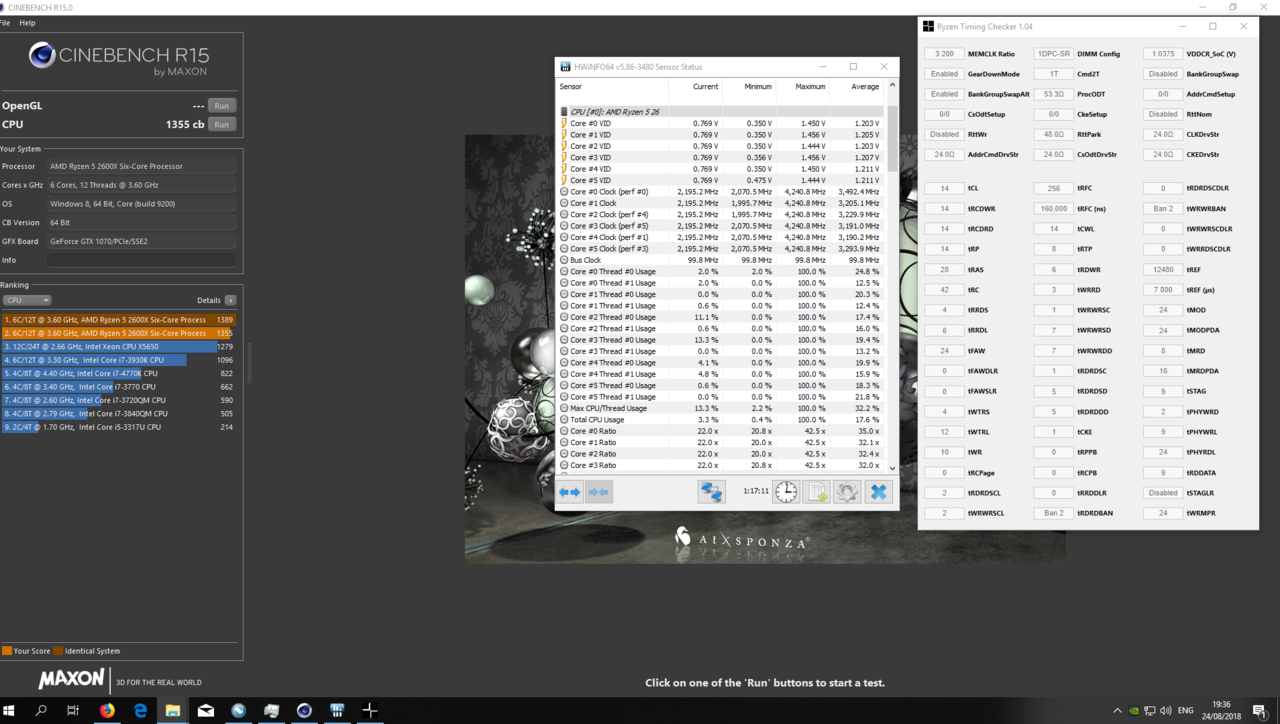Select ranking entry scoring 1355
Screen dimensions: 1280x724
(x=118, y=333)
